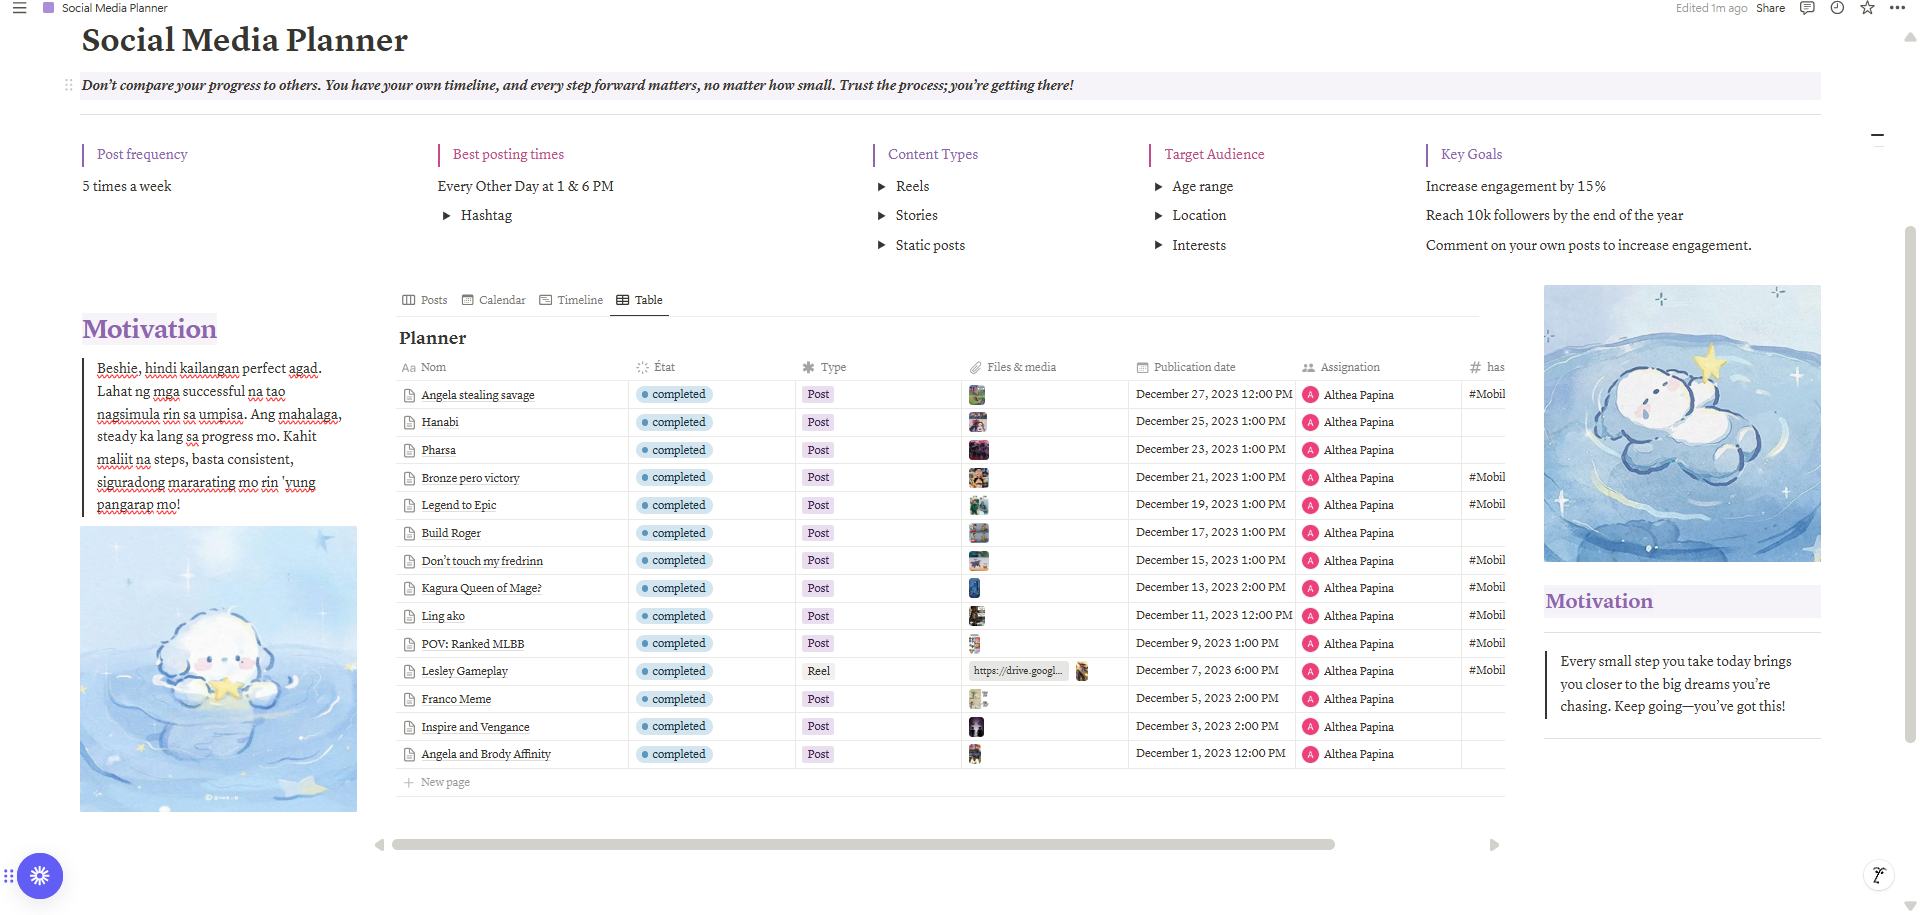
Task: Open the Google Drive link in Lesley Gameplay
Action: tap(1017, 671)
